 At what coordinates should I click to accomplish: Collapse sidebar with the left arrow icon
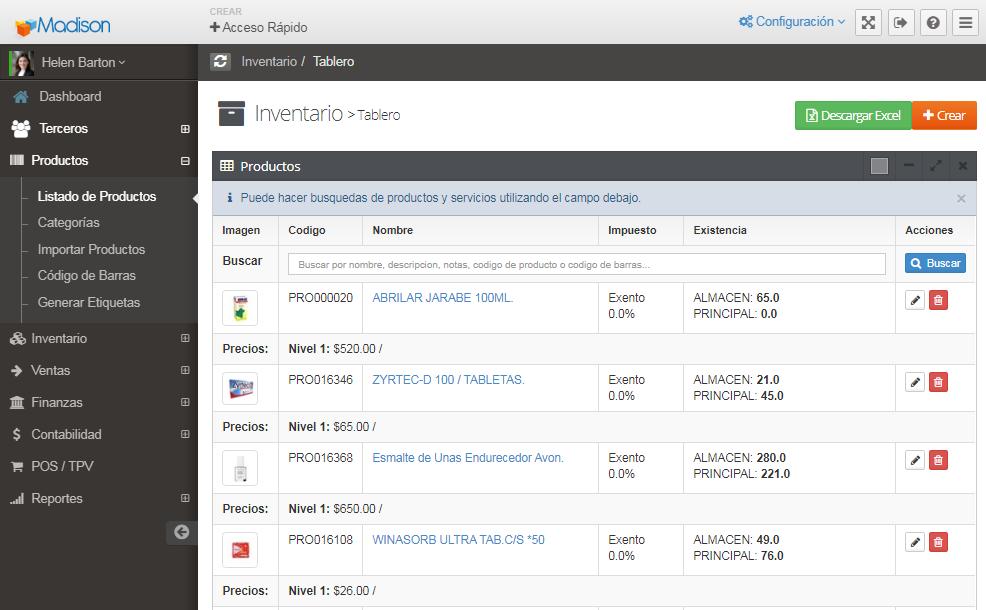tap(181, 532)
